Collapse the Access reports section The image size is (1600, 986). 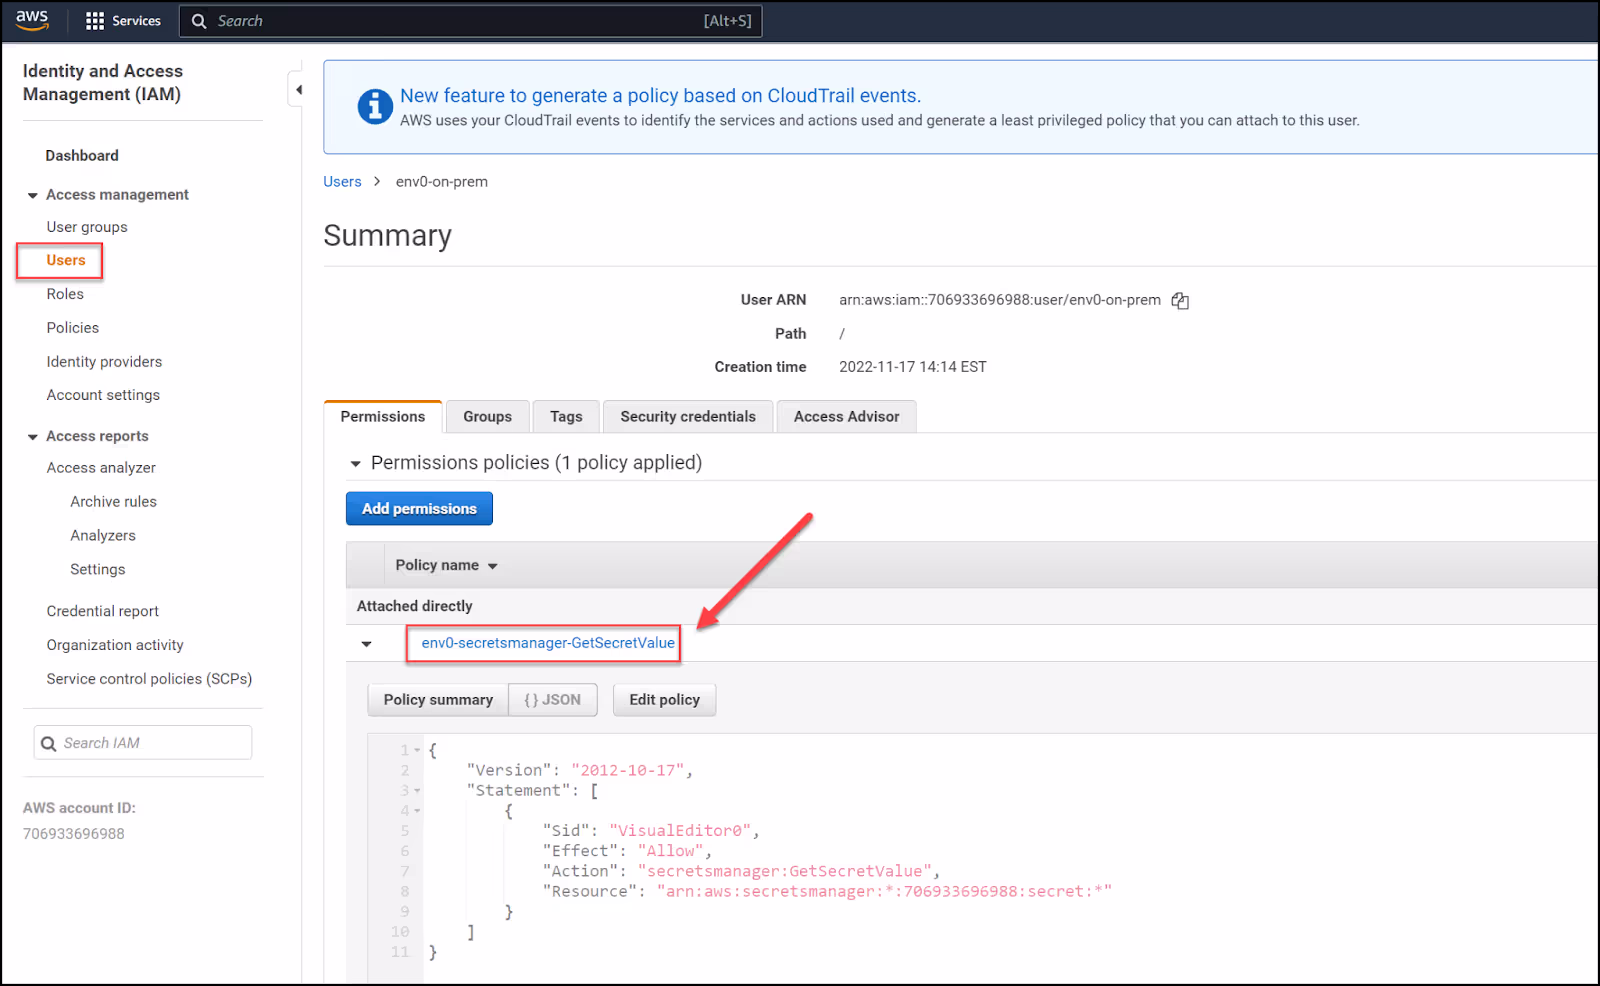click(x=33, y=437)
